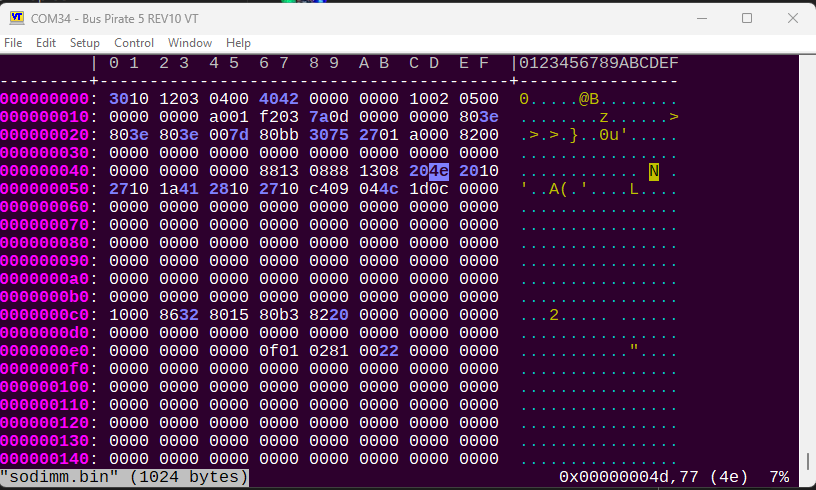Viewport: 816px width, 490px height.
Task: Click the 4042 hex word in the first row
Action: (278, 99)
